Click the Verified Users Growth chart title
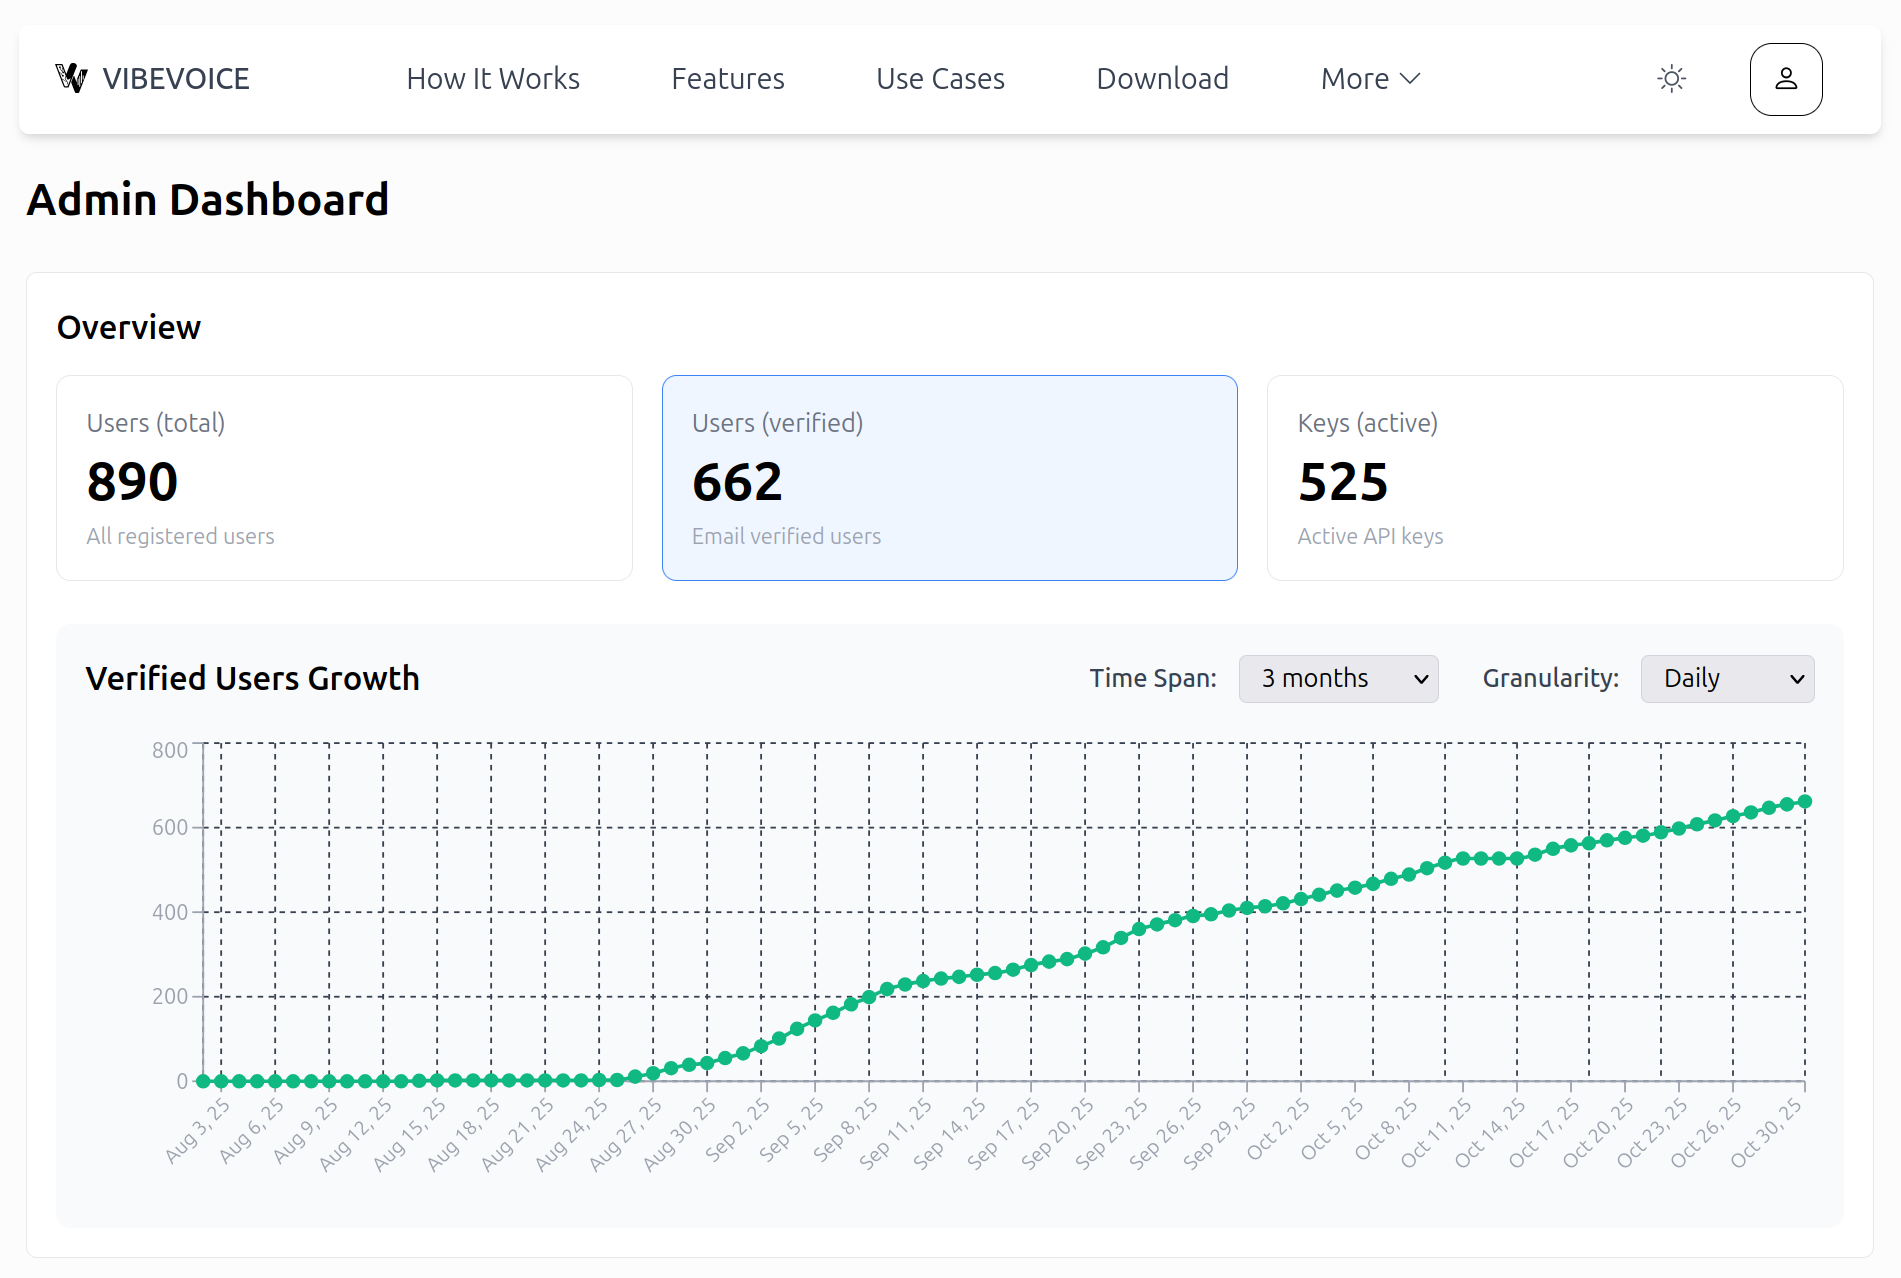 pos(253,678)
